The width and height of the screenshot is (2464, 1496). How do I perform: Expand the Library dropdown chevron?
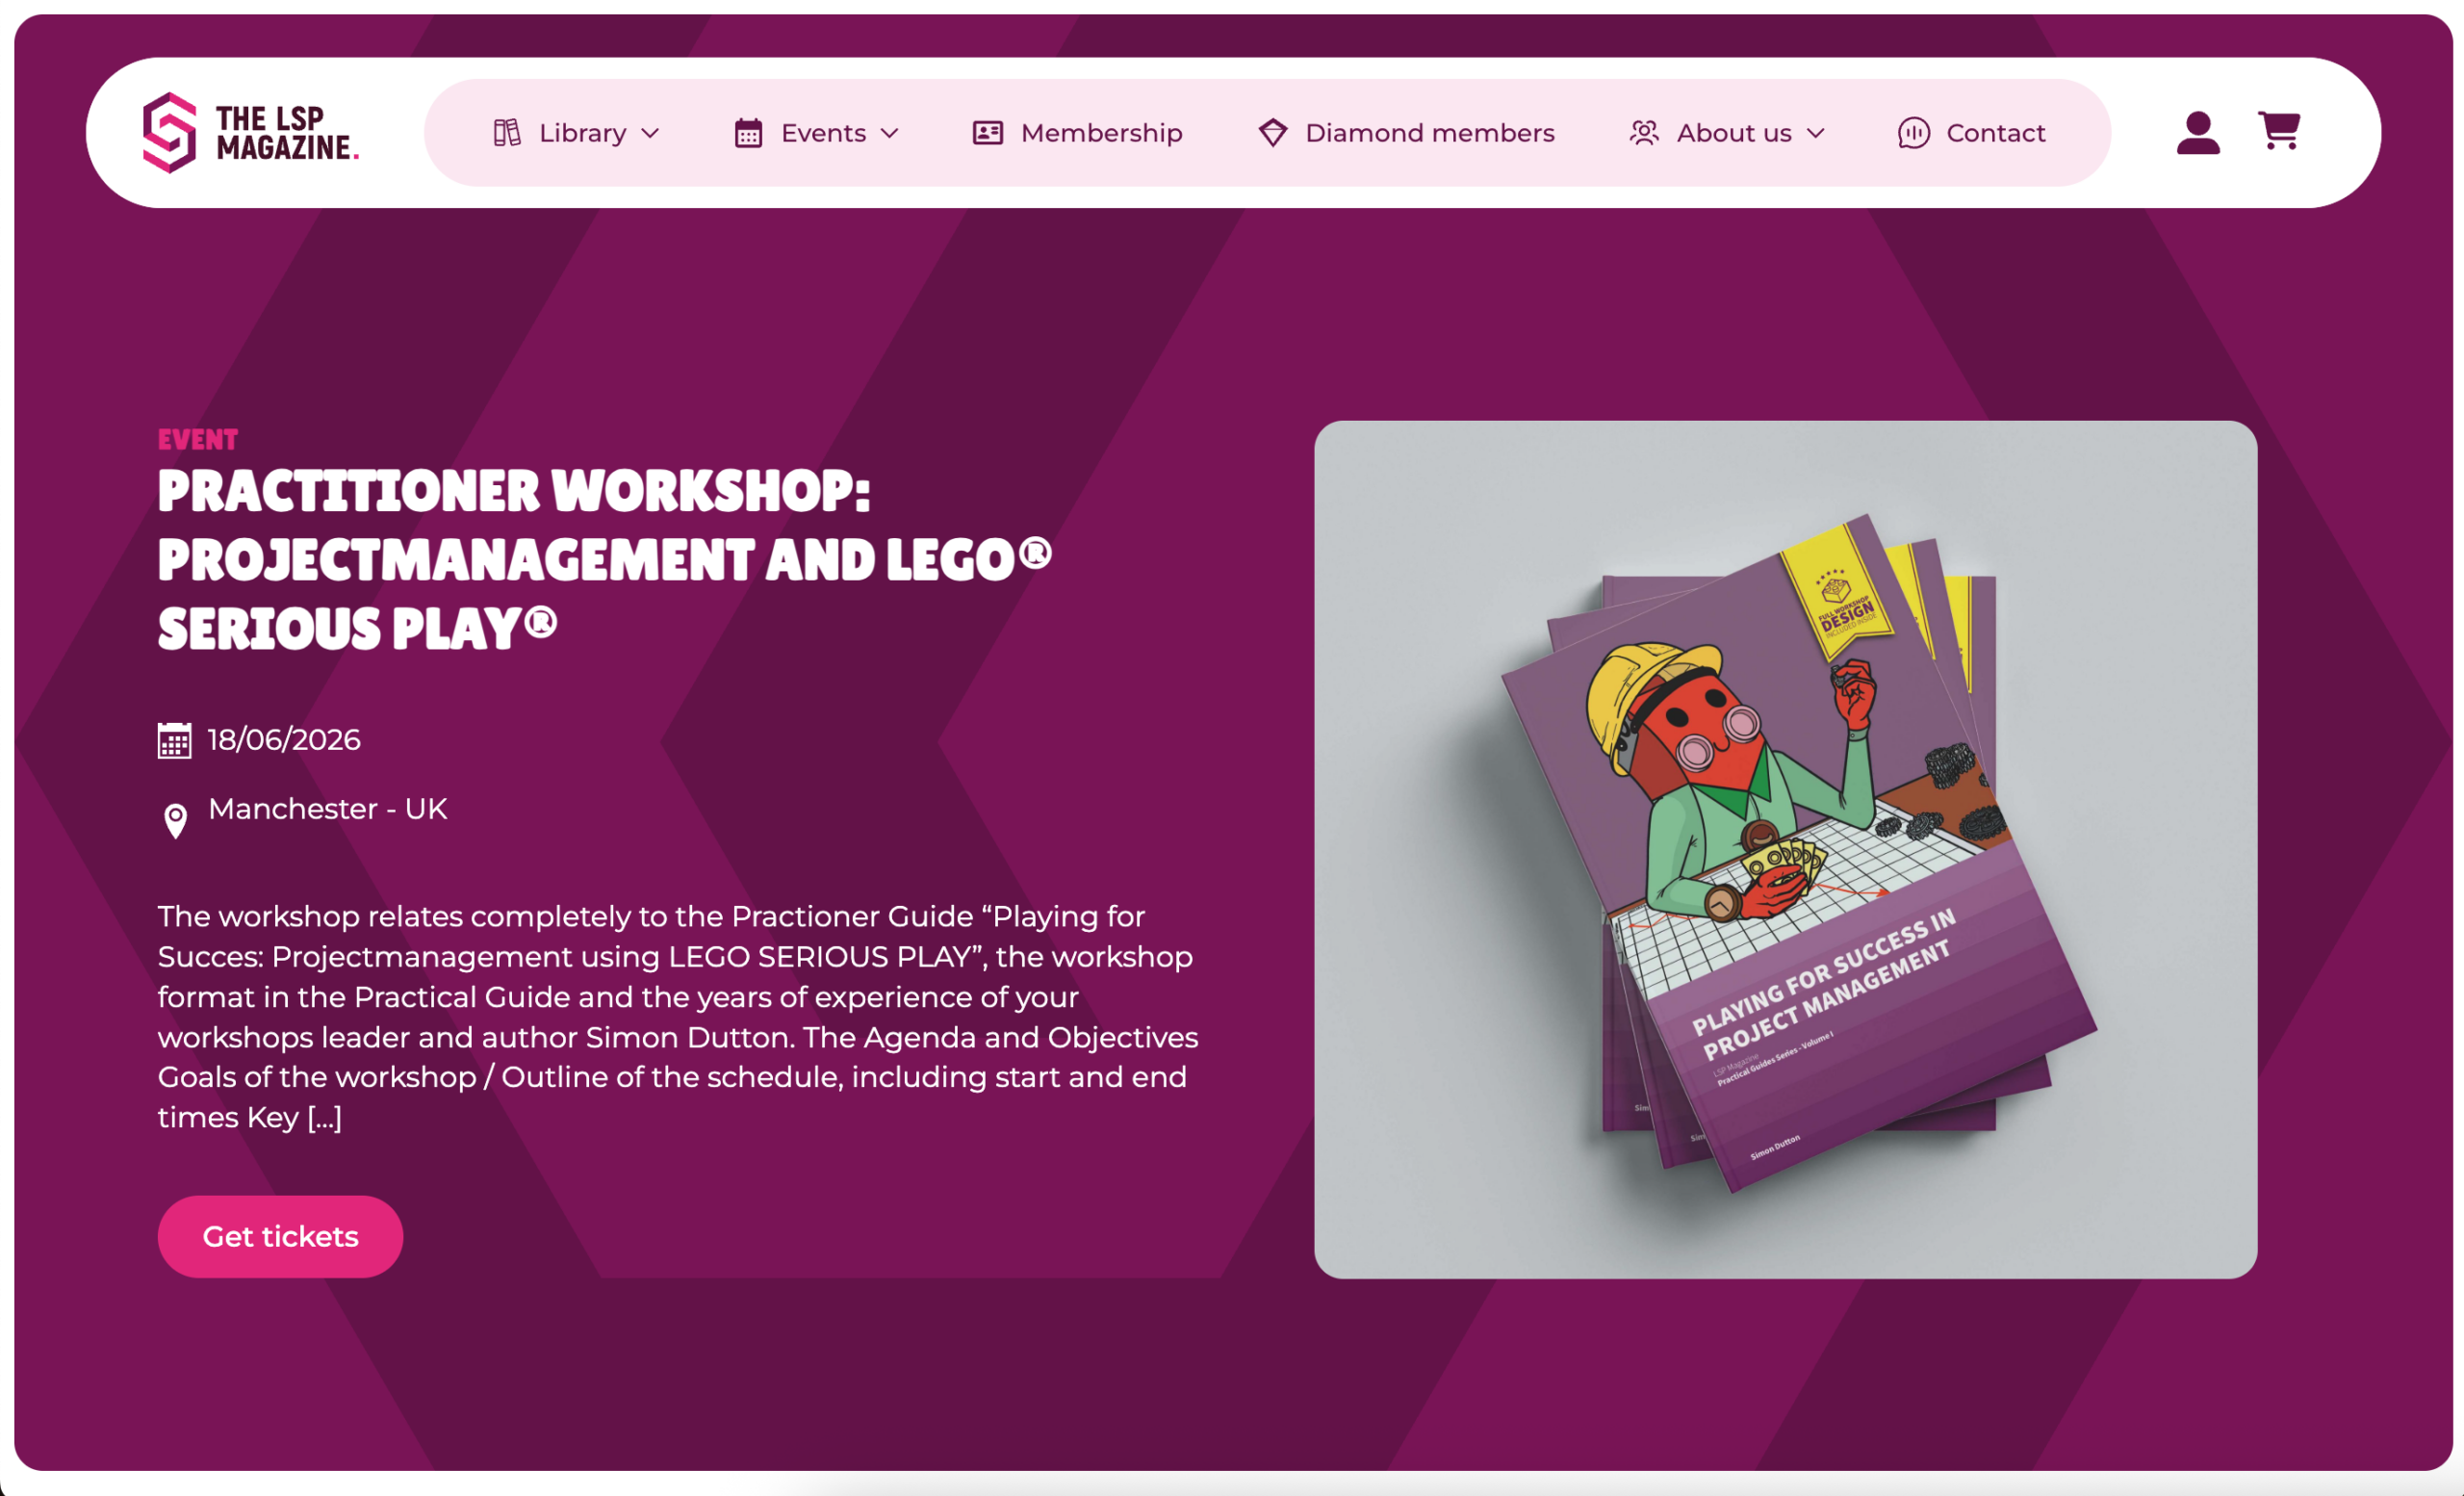(x=650, y=134)
